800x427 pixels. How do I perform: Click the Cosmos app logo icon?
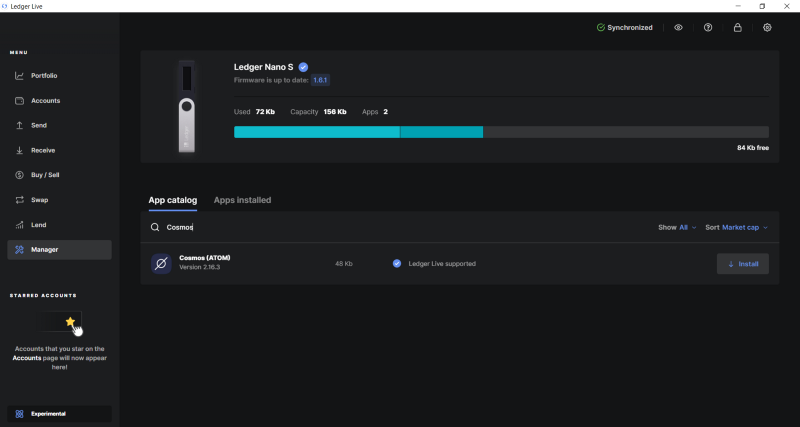pyautogui.click(x=161, y=264)
